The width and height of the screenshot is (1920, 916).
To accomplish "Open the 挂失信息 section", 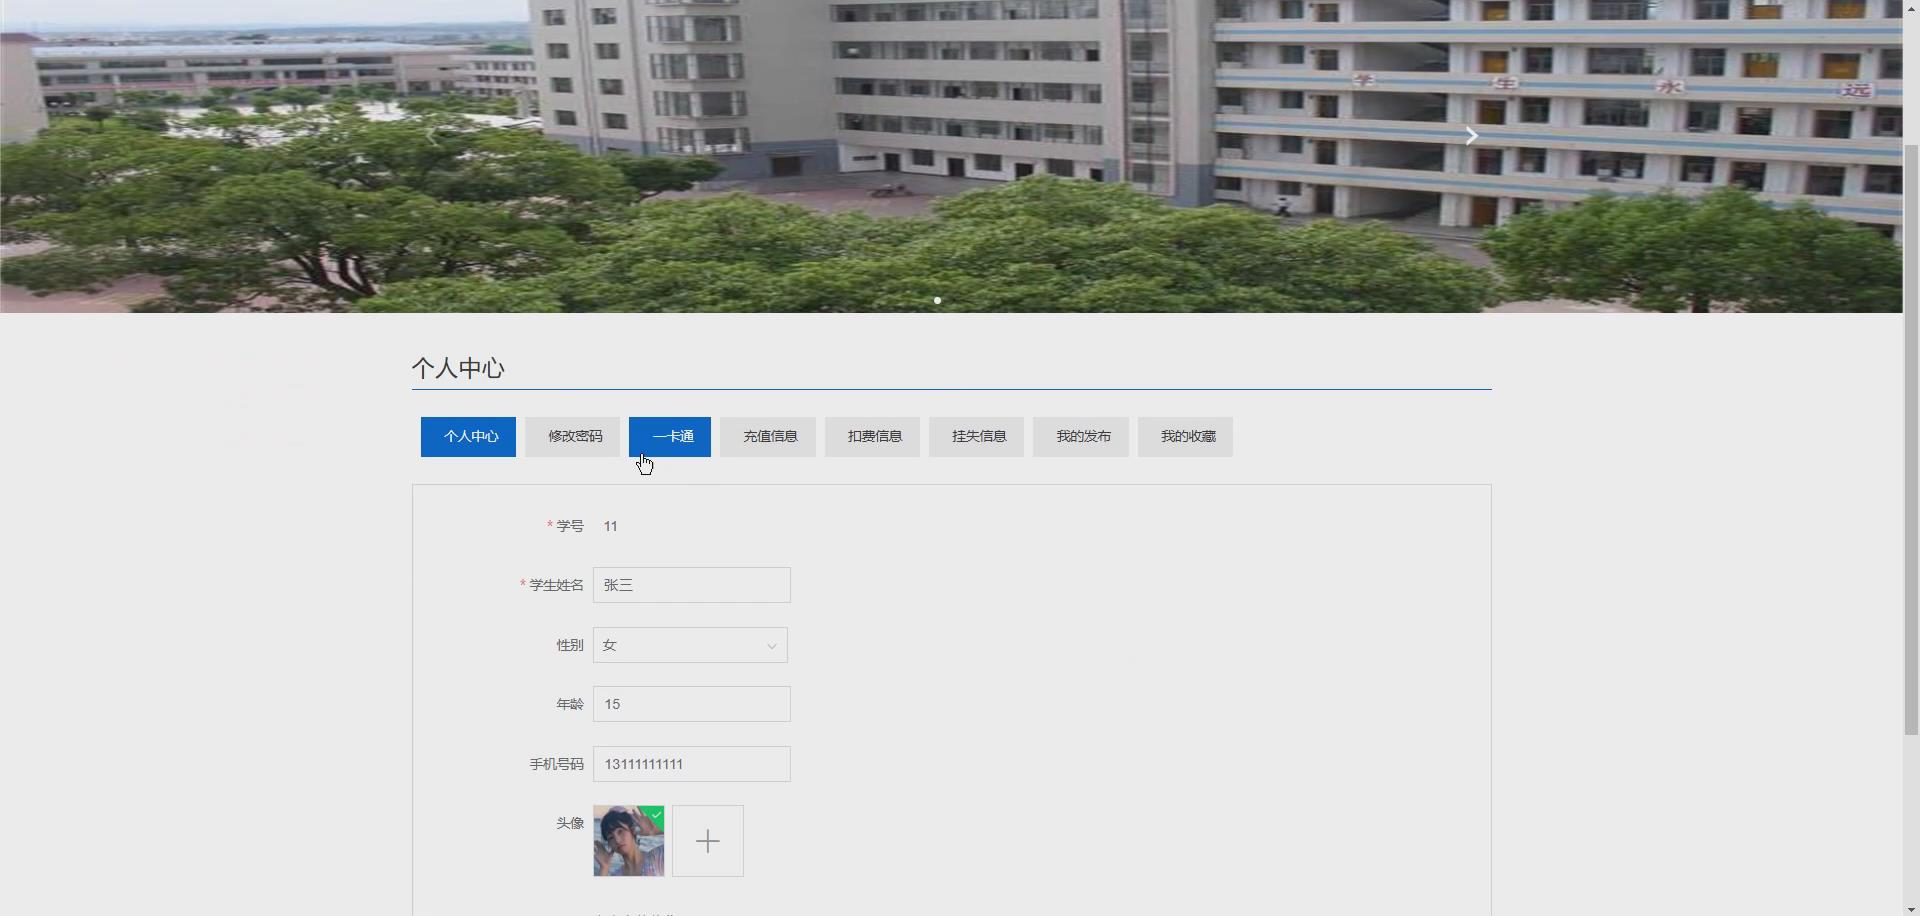I will tap(976, 436).
